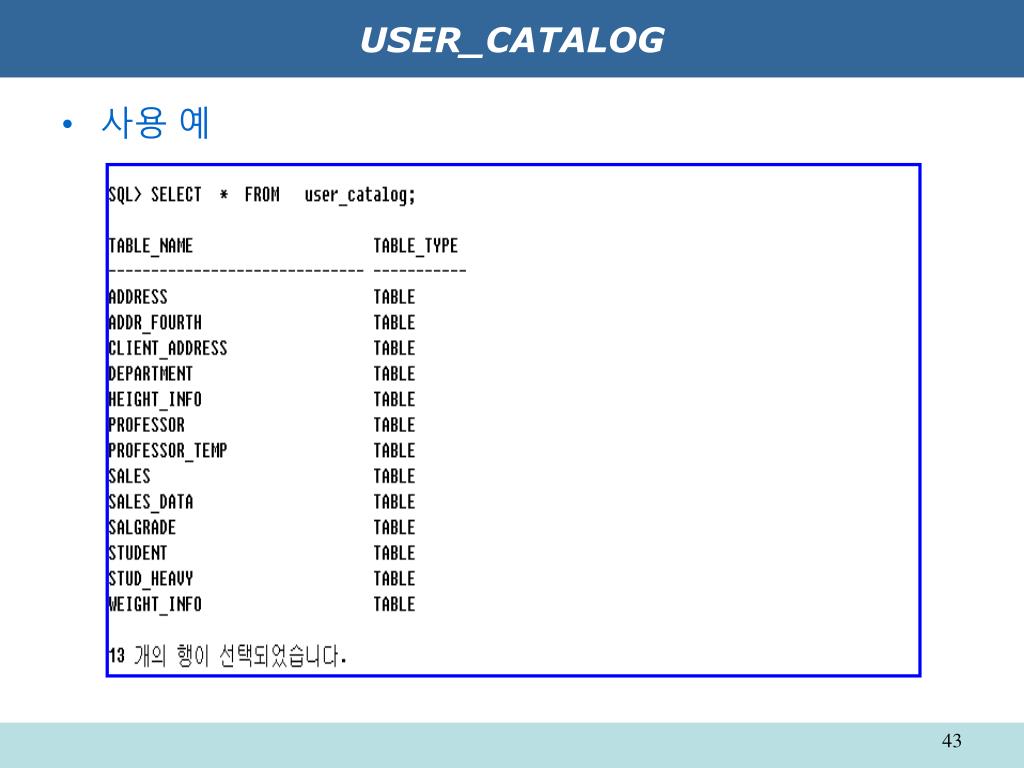Screen dimensions: 1024x768
Task: Click the USER_CATALOG slide title
Action: point(512,40)
